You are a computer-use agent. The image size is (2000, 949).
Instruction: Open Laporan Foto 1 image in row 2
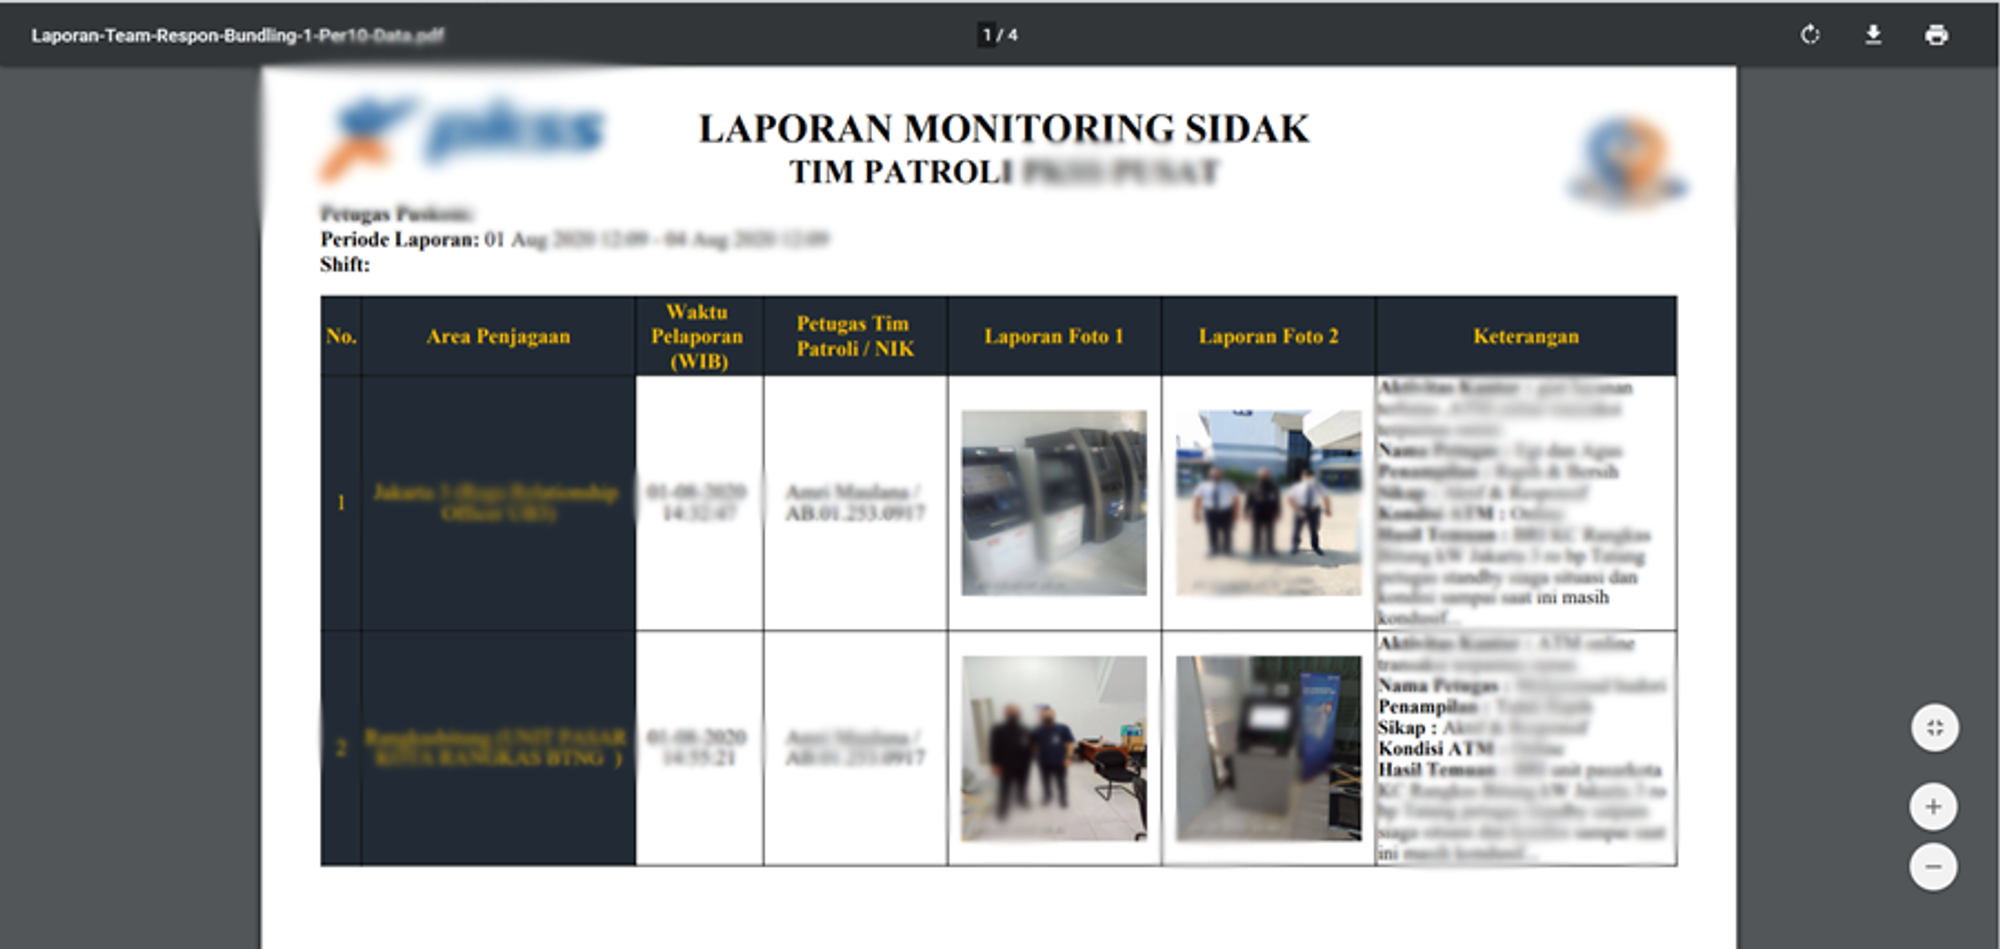(1054, 748)
